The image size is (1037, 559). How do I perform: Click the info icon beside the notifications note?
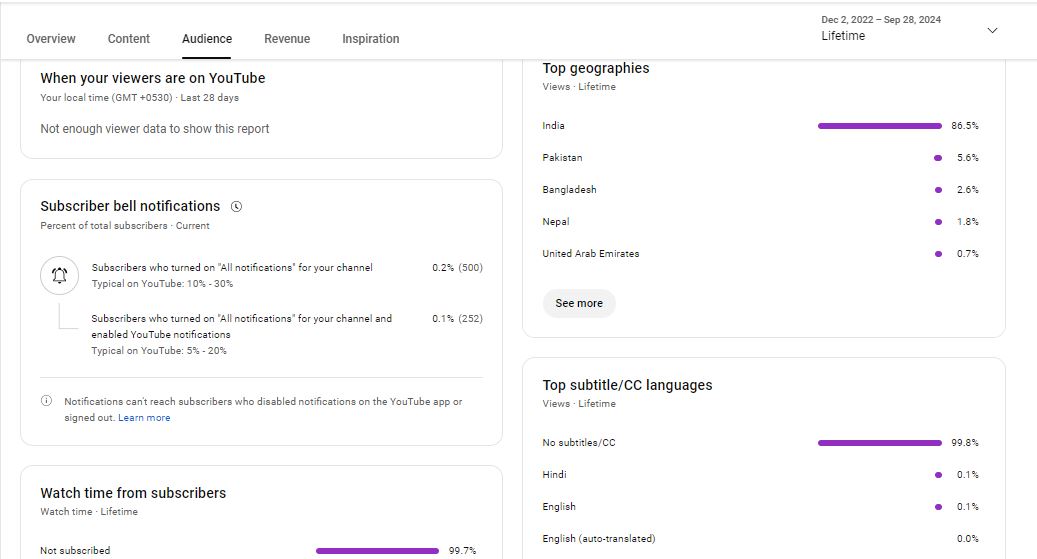click(46, 401)
